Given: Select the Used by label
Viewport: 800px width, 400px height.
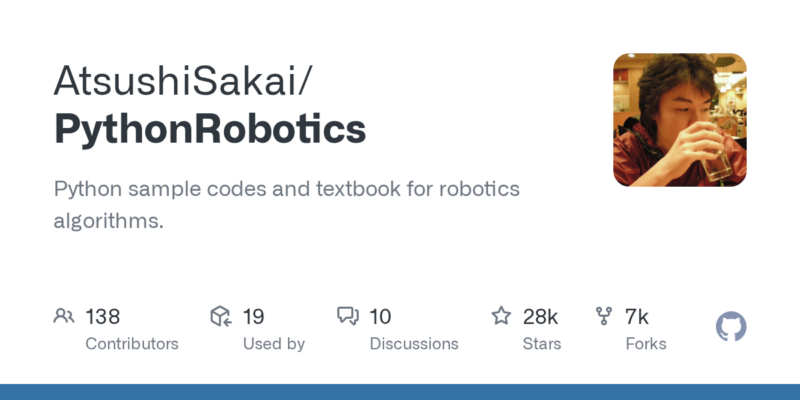Looking at the screenshot, I should tap(274, 343).
